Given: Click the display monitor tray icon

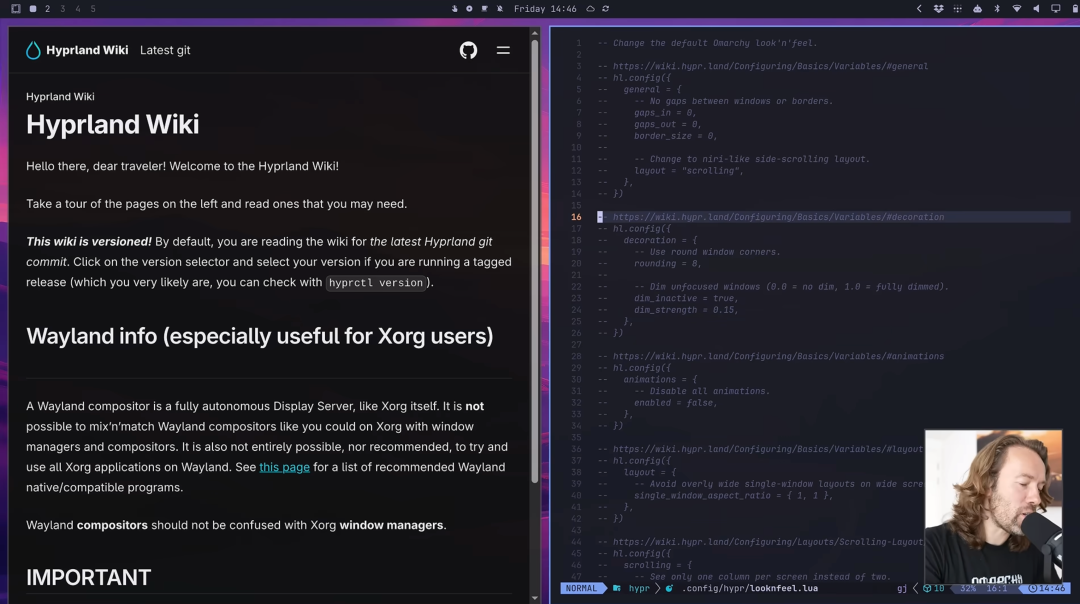Looking at the screenshot, I should [x=1055, y=9].
